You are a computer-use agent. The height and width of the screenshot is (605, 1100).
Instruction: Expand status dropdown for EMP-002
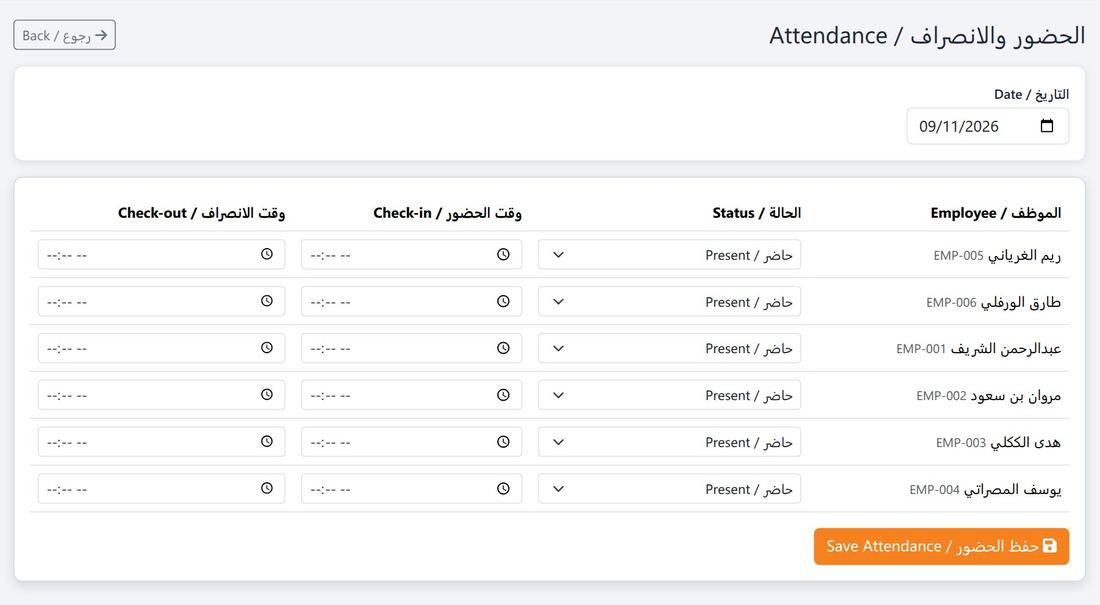pos(669,395)
